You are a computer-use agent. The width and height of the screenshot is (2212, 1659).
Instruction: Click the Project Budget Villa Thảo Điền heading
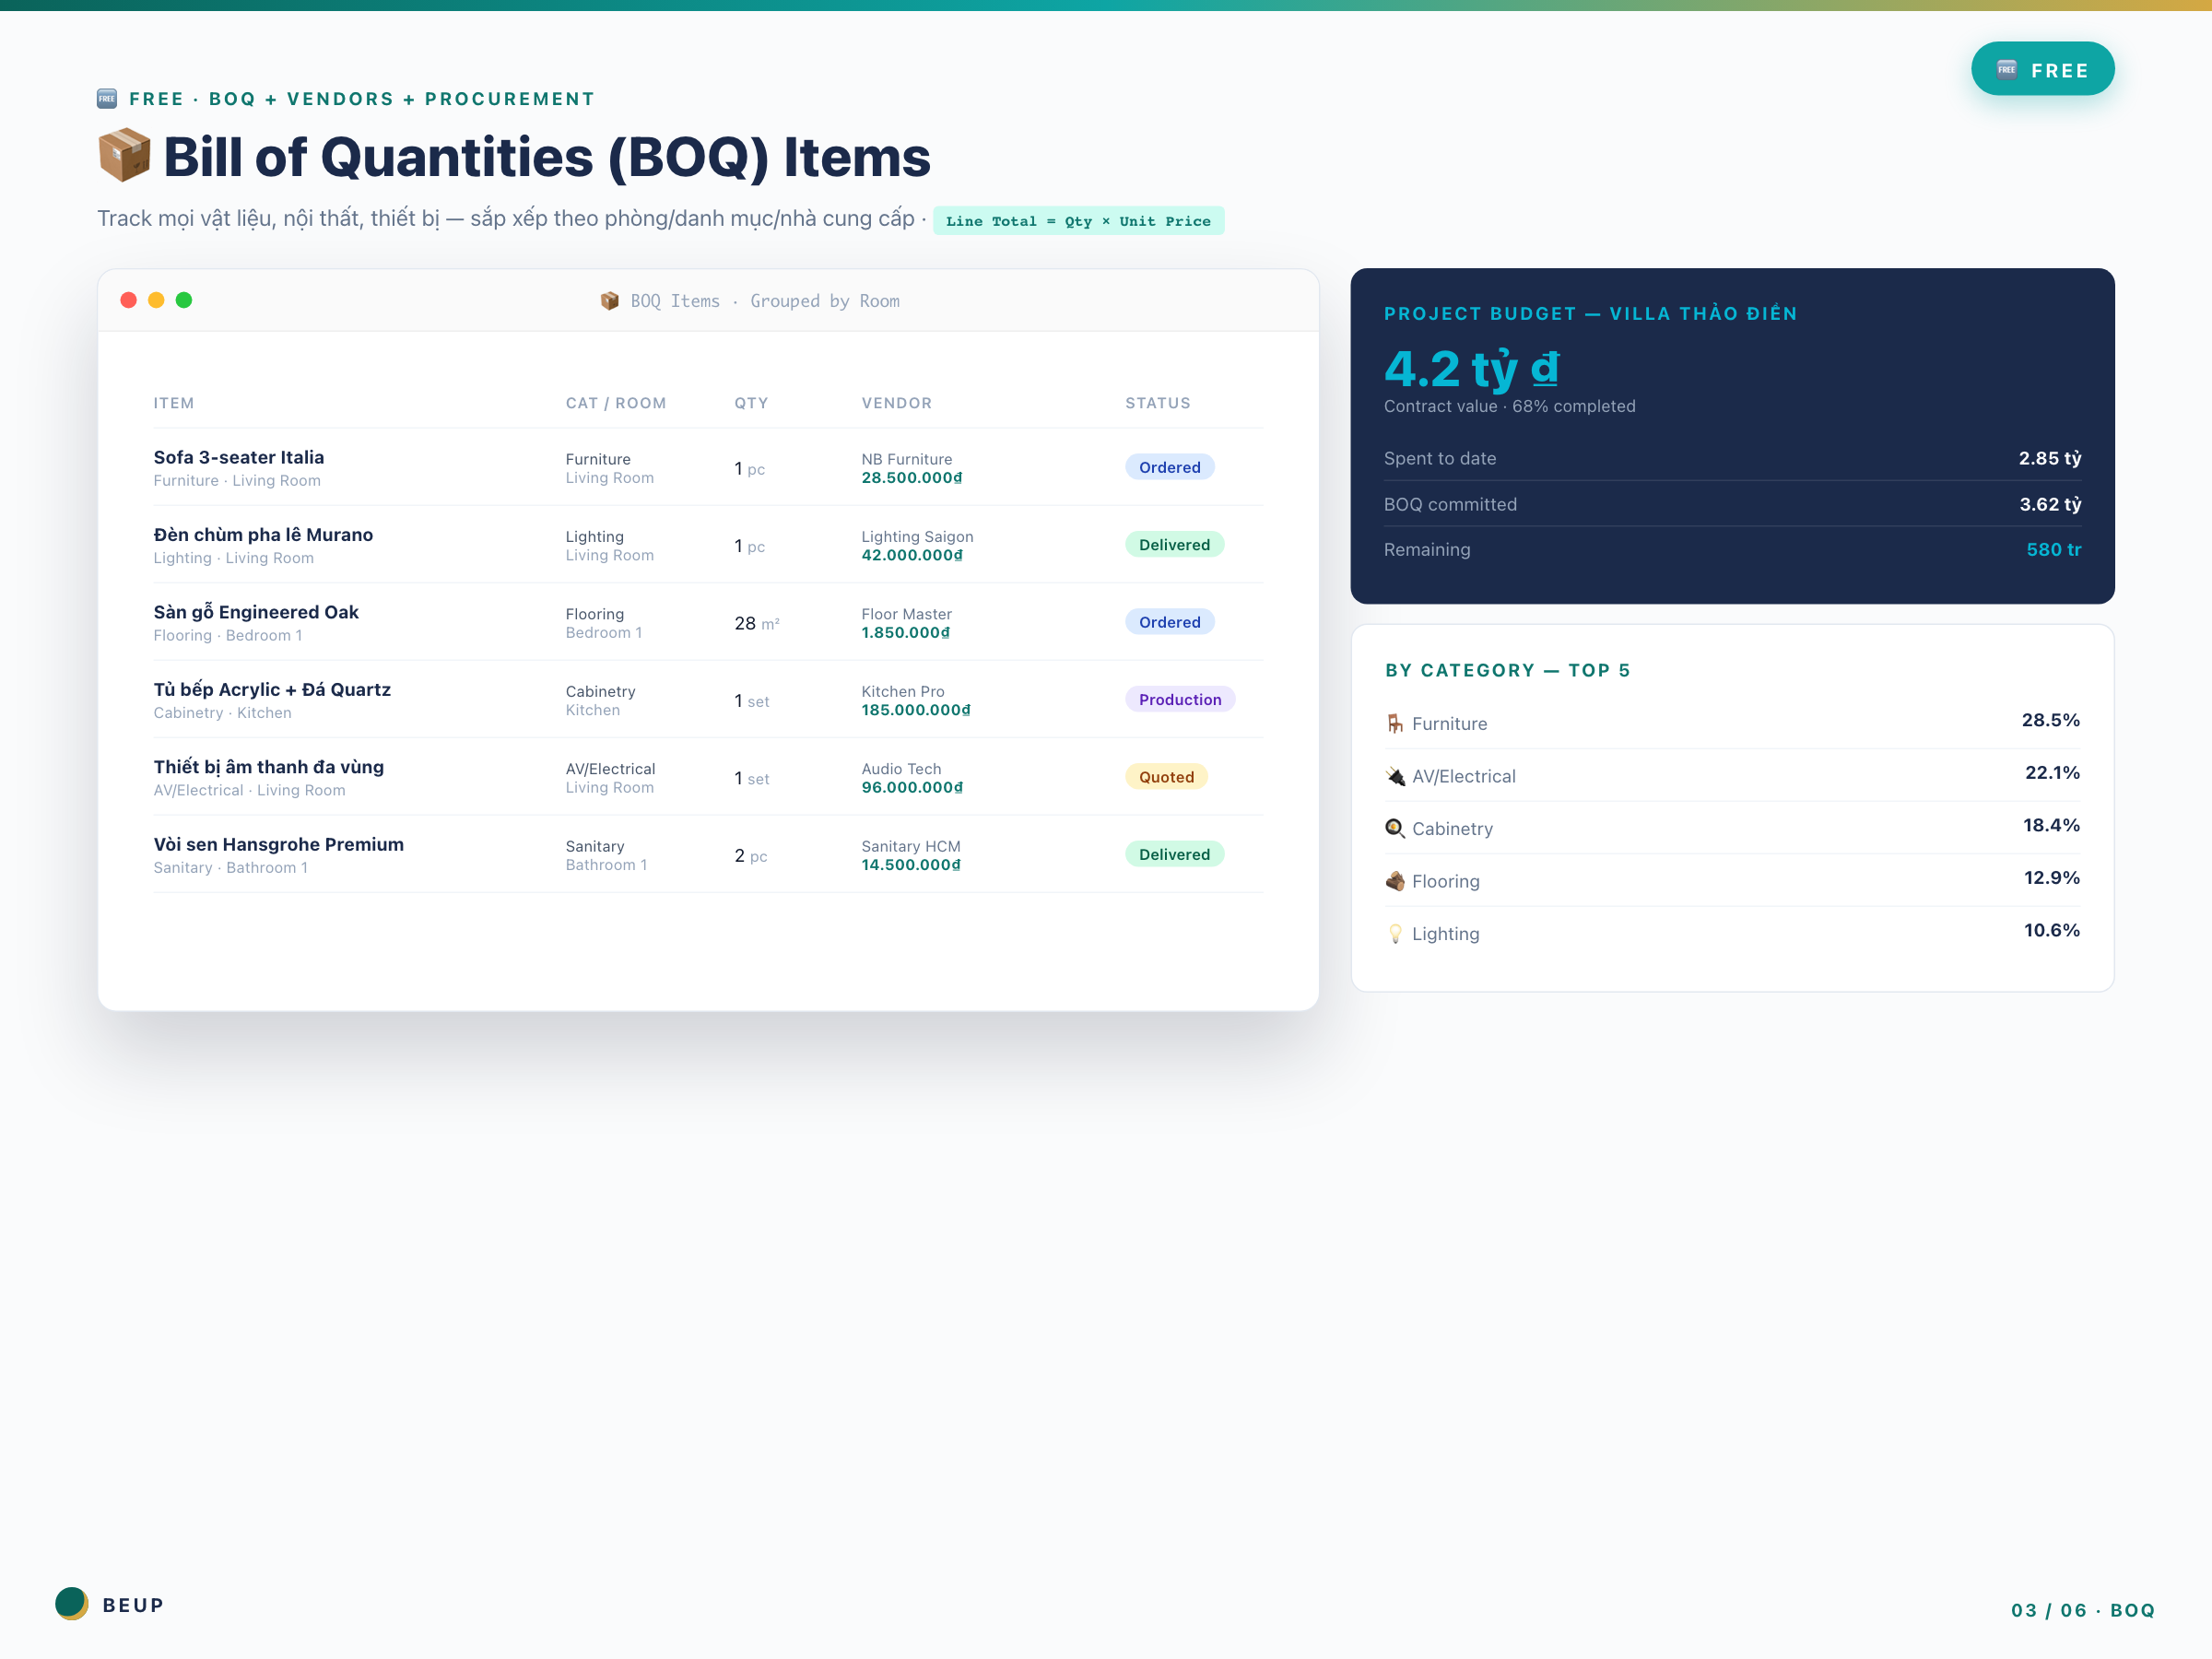(x=1590, y=313)
